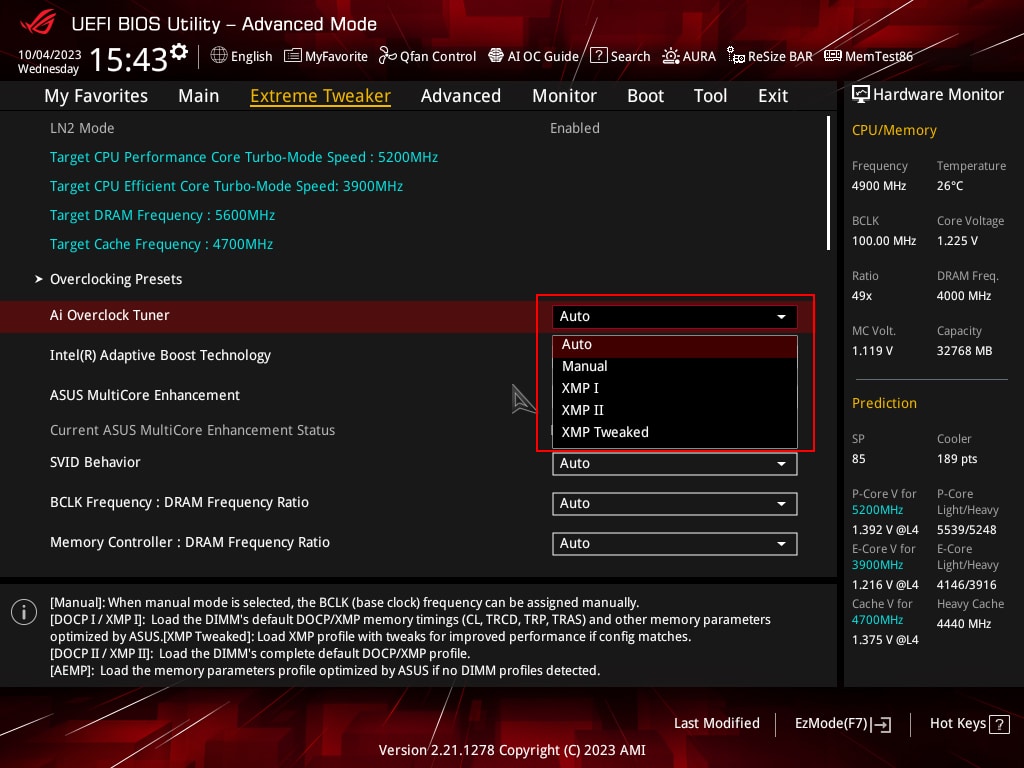This screenshot has width=1024, height=768.
Task: Choose XMP I option
Action: click(x=675, y=389)
